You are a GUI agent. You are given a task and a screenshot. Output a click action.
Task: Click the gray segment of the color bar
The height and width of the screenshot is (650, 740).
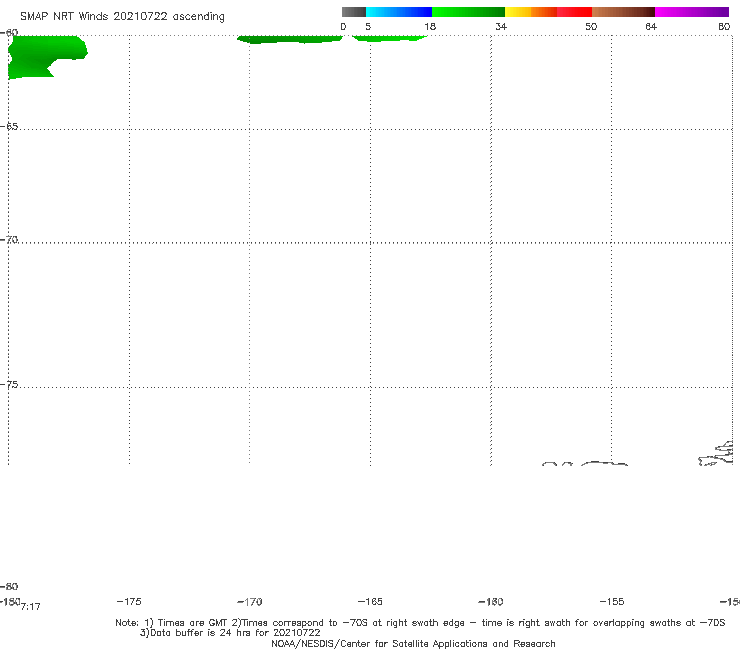tap(354, 12)
